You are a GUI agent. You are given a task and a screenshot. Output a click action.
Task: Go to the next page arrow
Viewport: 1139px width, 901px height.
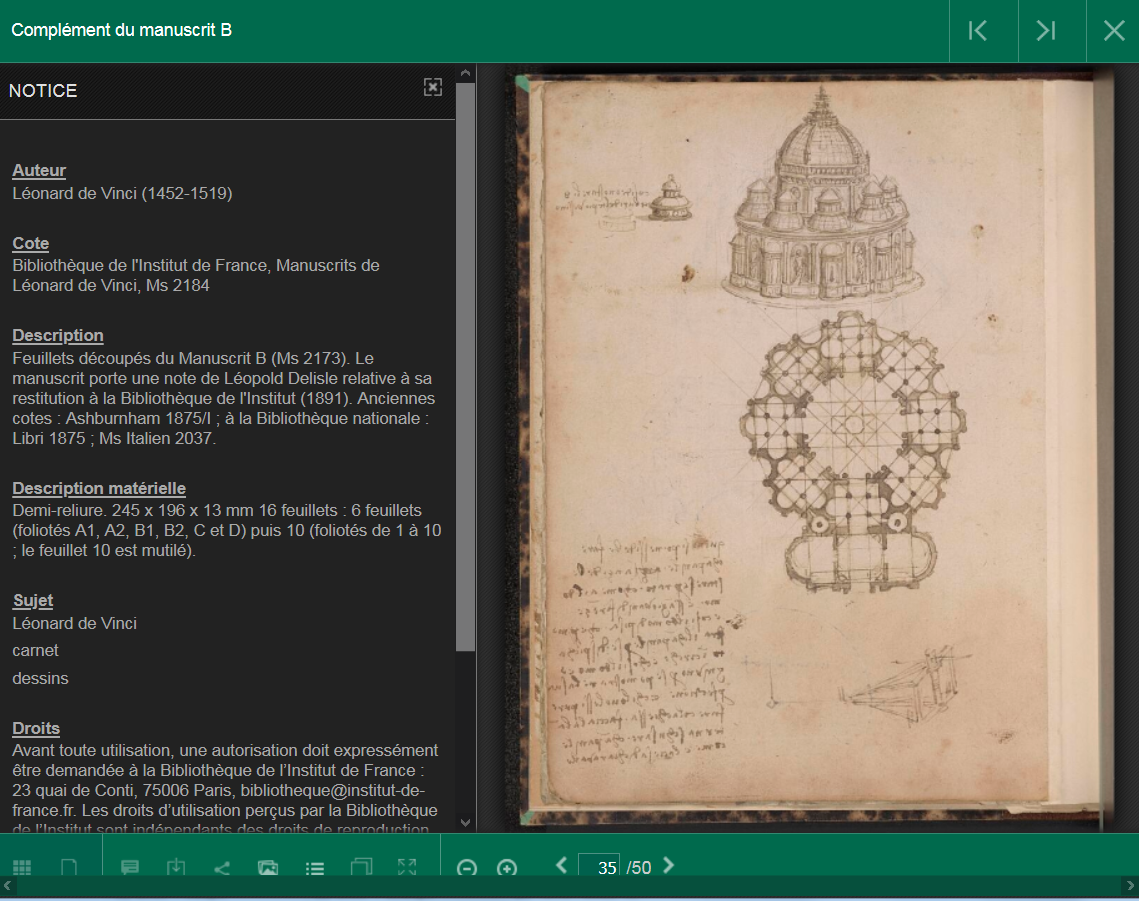tap(669, 865)
